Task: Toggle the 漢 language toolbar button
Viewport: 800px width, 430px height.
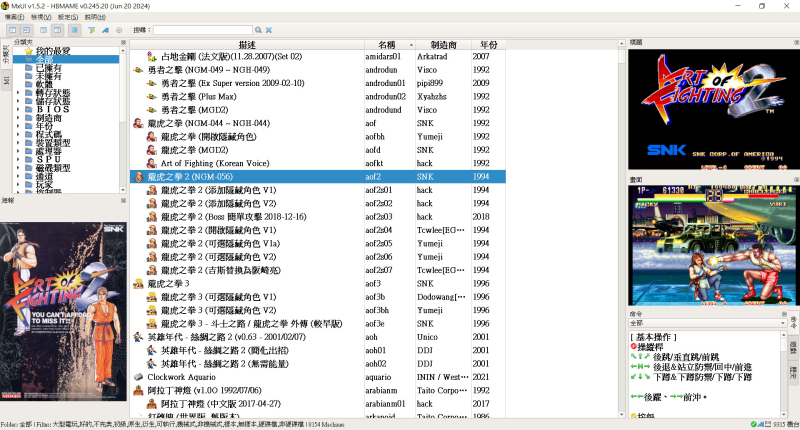Action: (74, 30)
